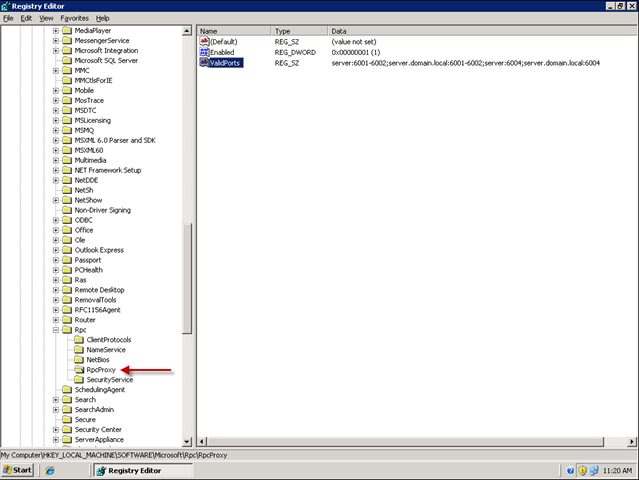Open the View menu

coord(46,18)
